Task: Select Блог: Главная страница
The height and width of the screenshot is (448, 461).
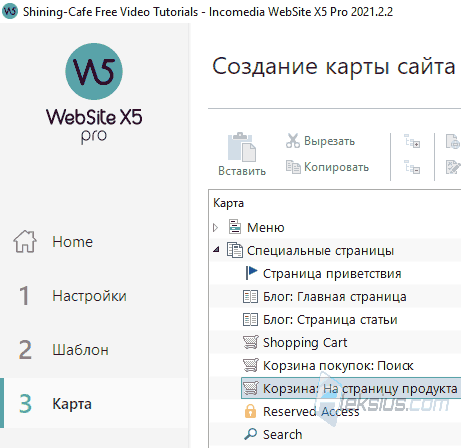Action: pyautogui.click(x=335, y=297)
